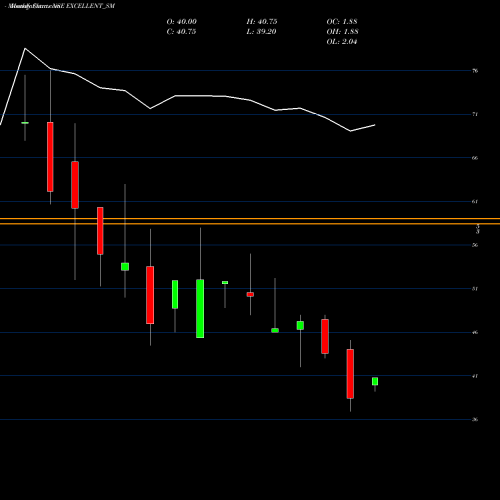Click the 71 price axis label

[475, 114]
